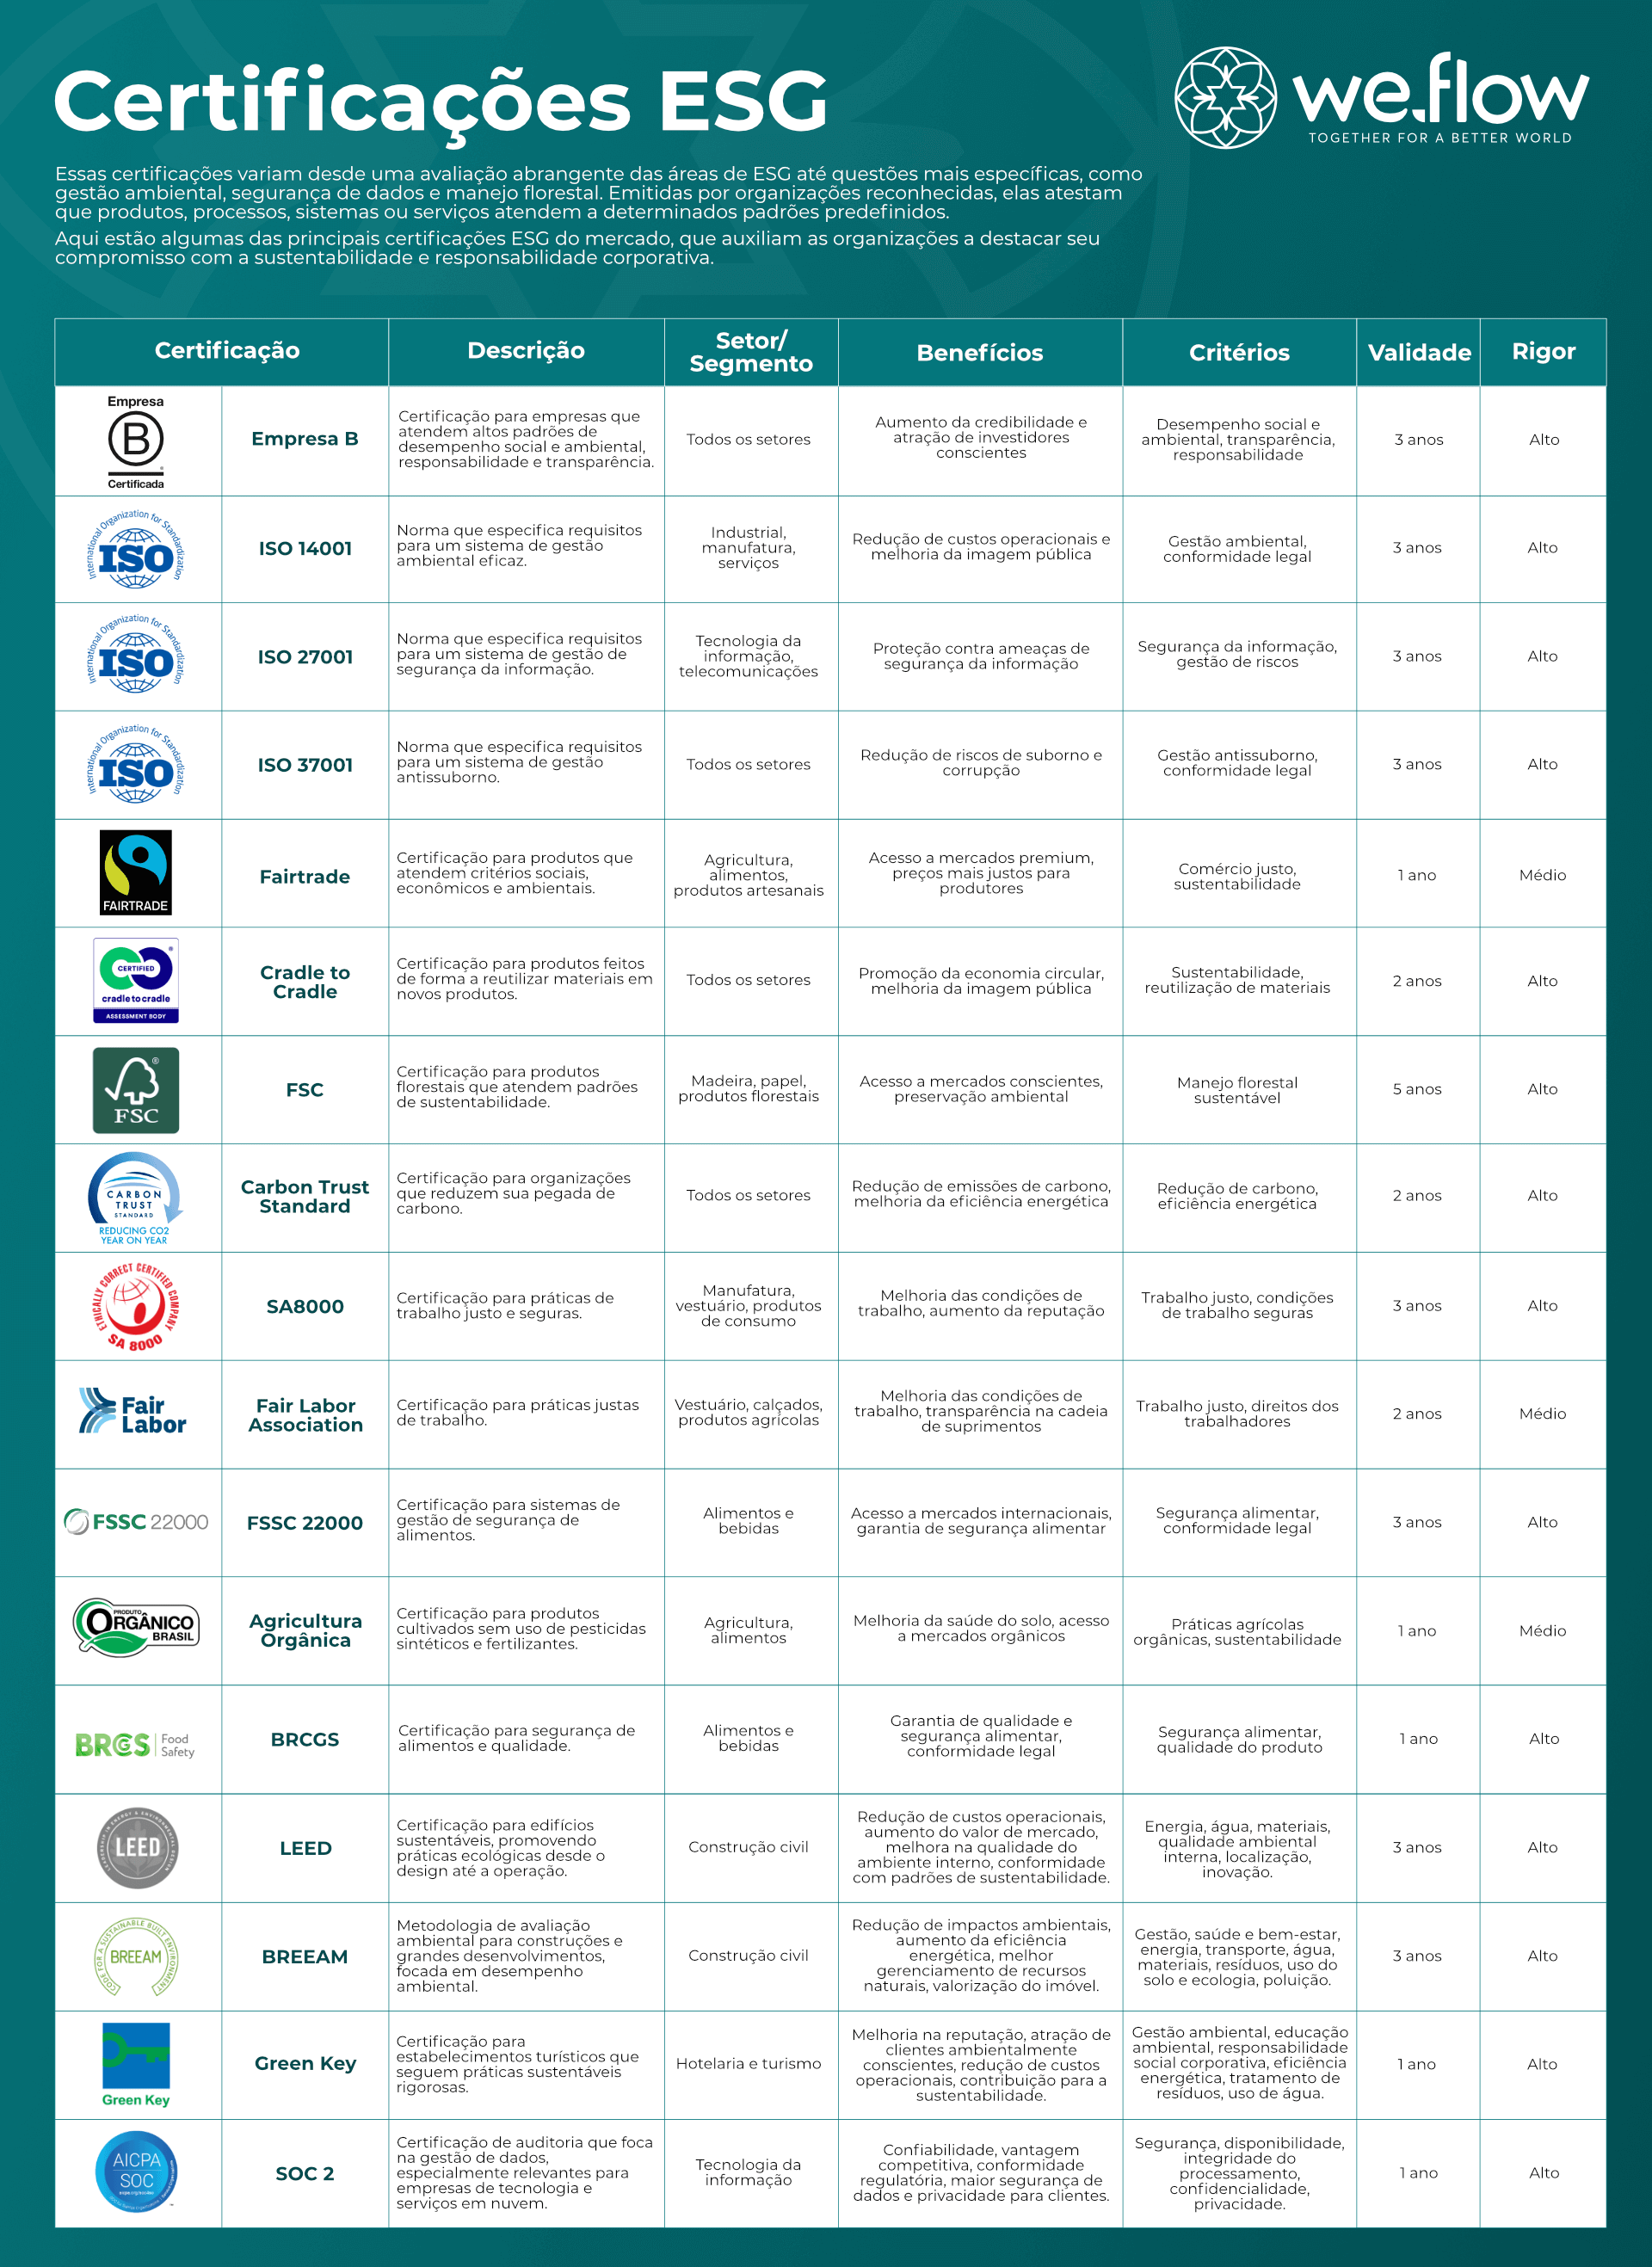Screen dimensions: 1652x2267
Task: Click 'Médio' rigor in Fair Labor Association row
Action: (1543, 1413)
